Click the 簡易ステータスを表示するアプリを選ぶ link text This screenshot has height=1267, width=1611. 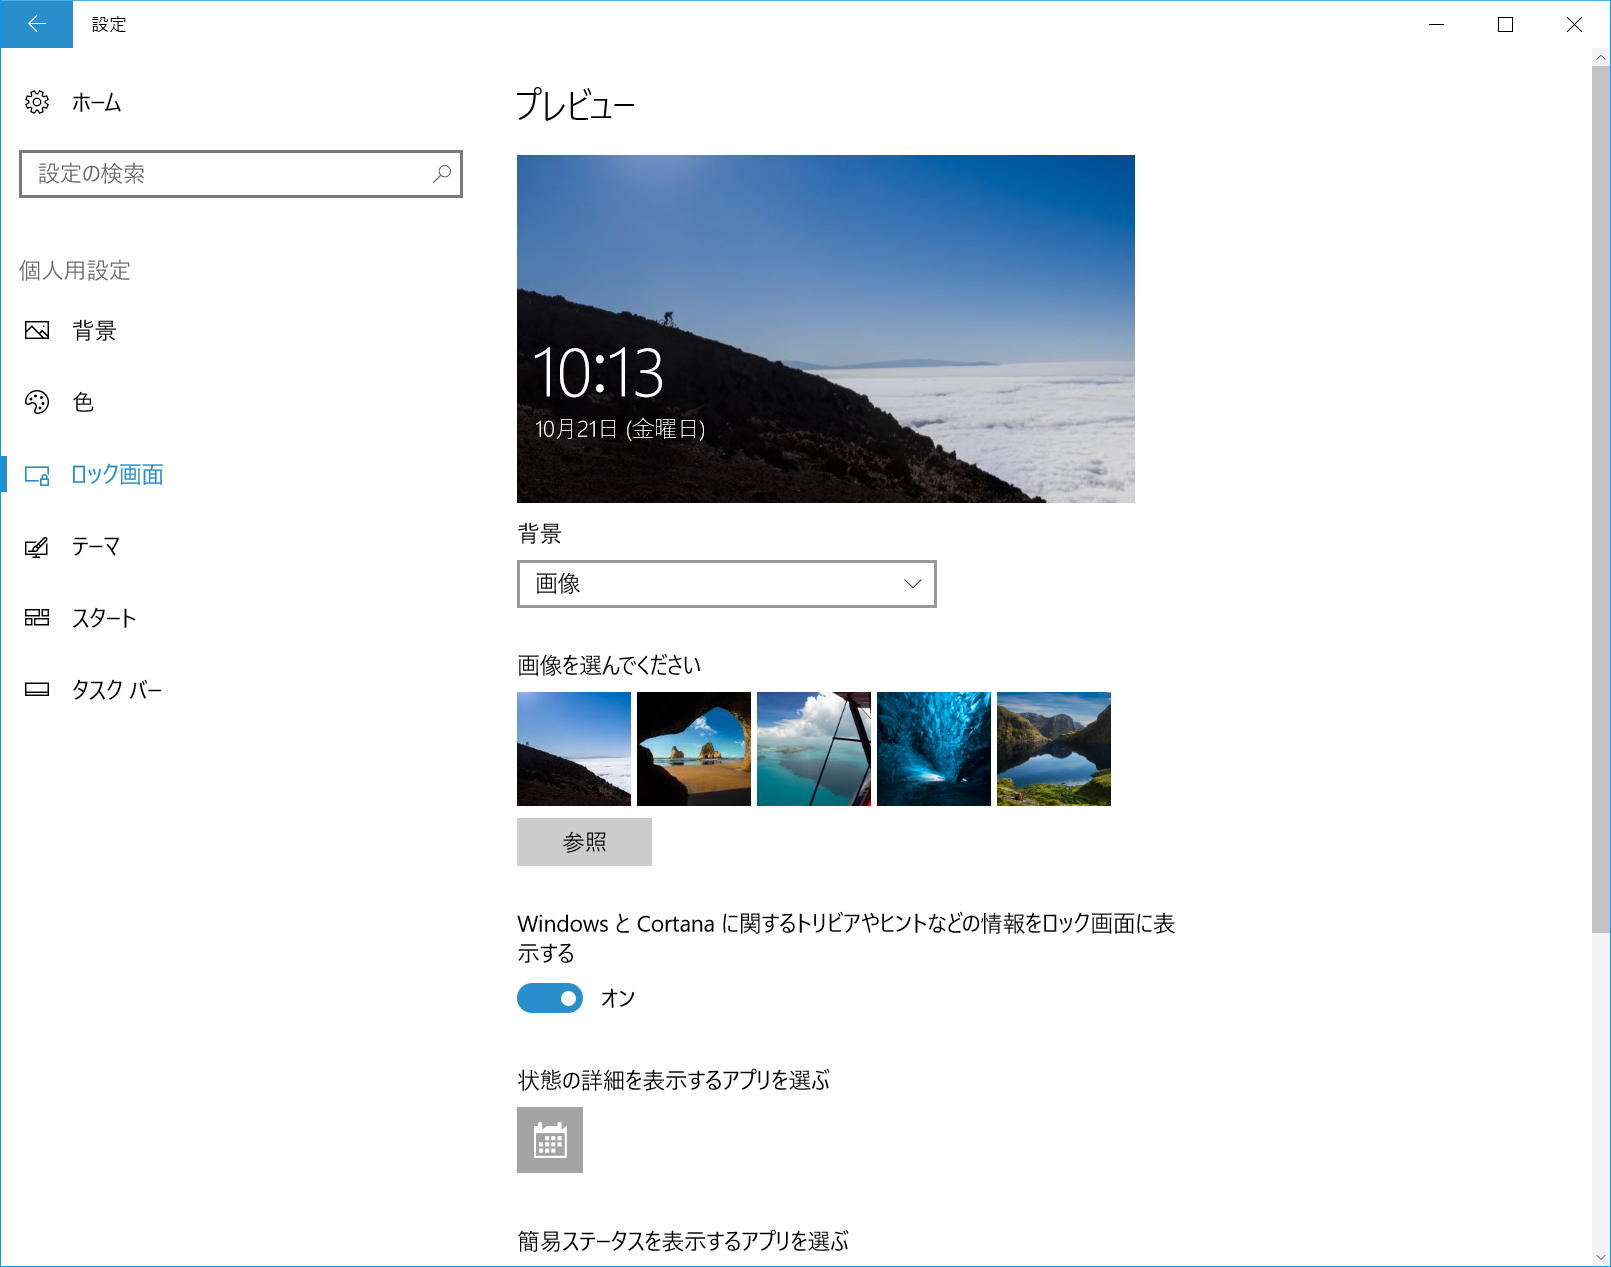pyautogui.click(x=682, y=1241)
